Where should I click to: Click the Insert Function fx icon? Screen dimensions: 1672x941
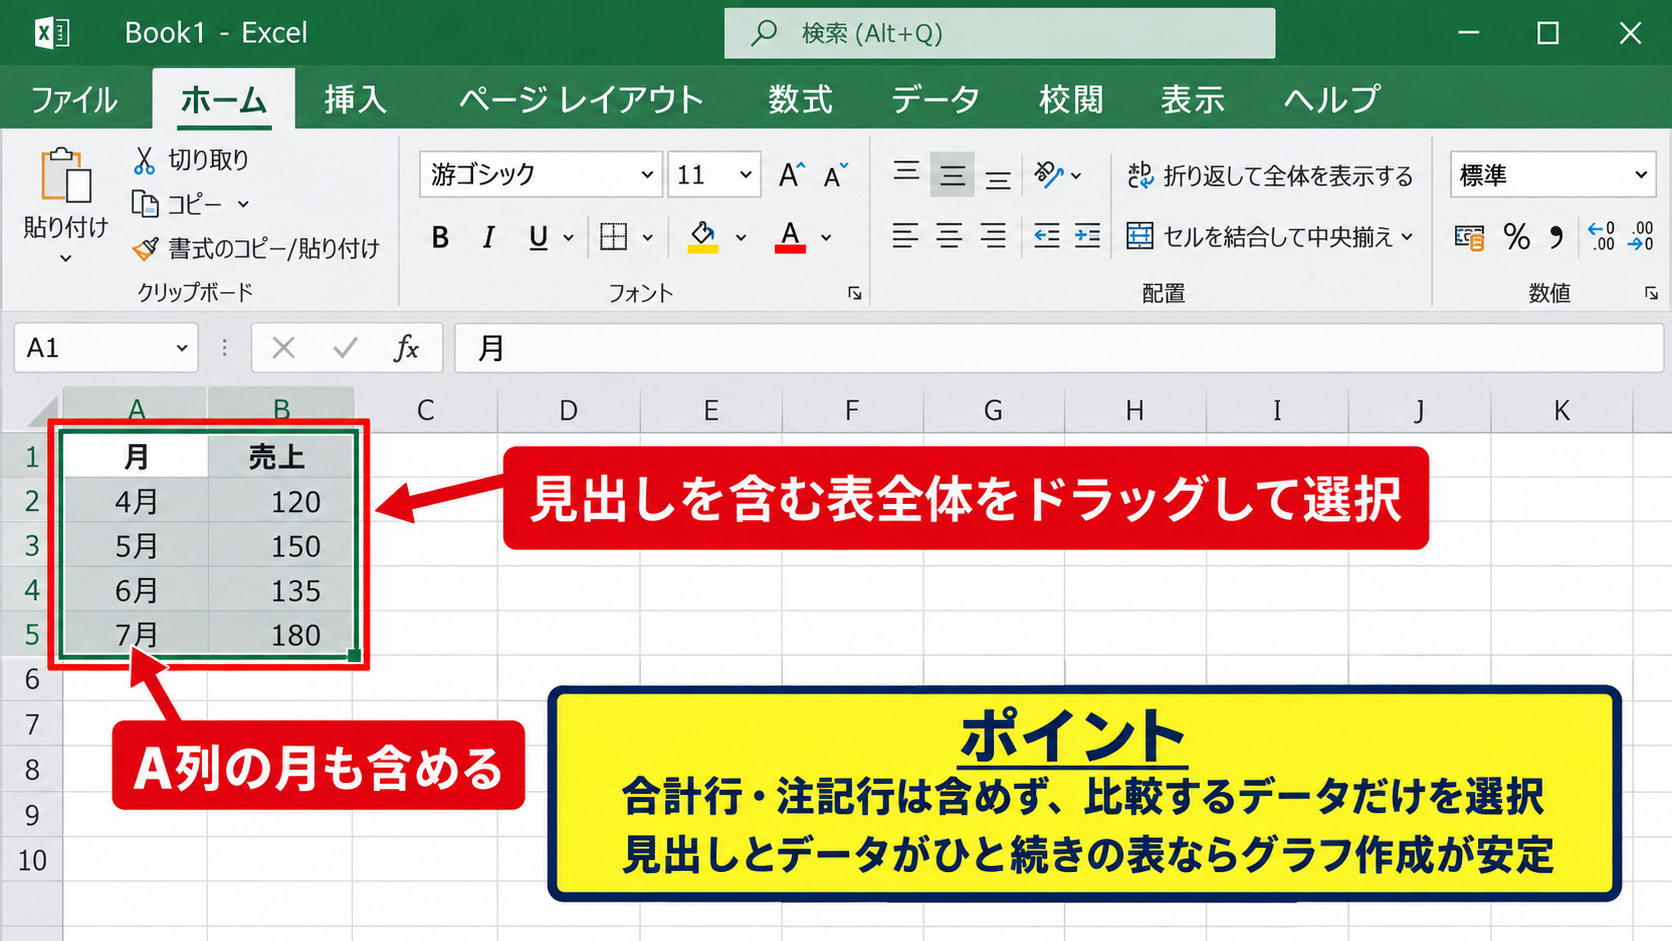pos(406,348)
